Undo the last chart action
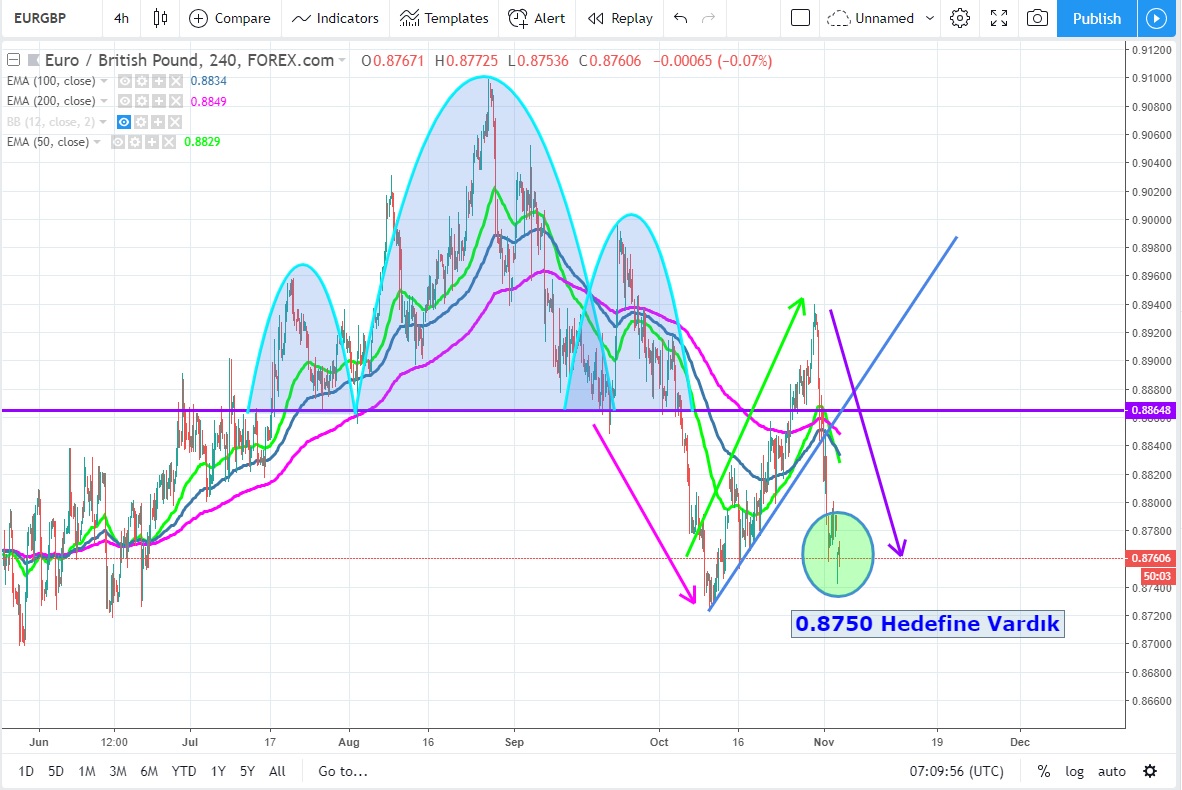The image size is (1182, 790). (x=681, y=18)
